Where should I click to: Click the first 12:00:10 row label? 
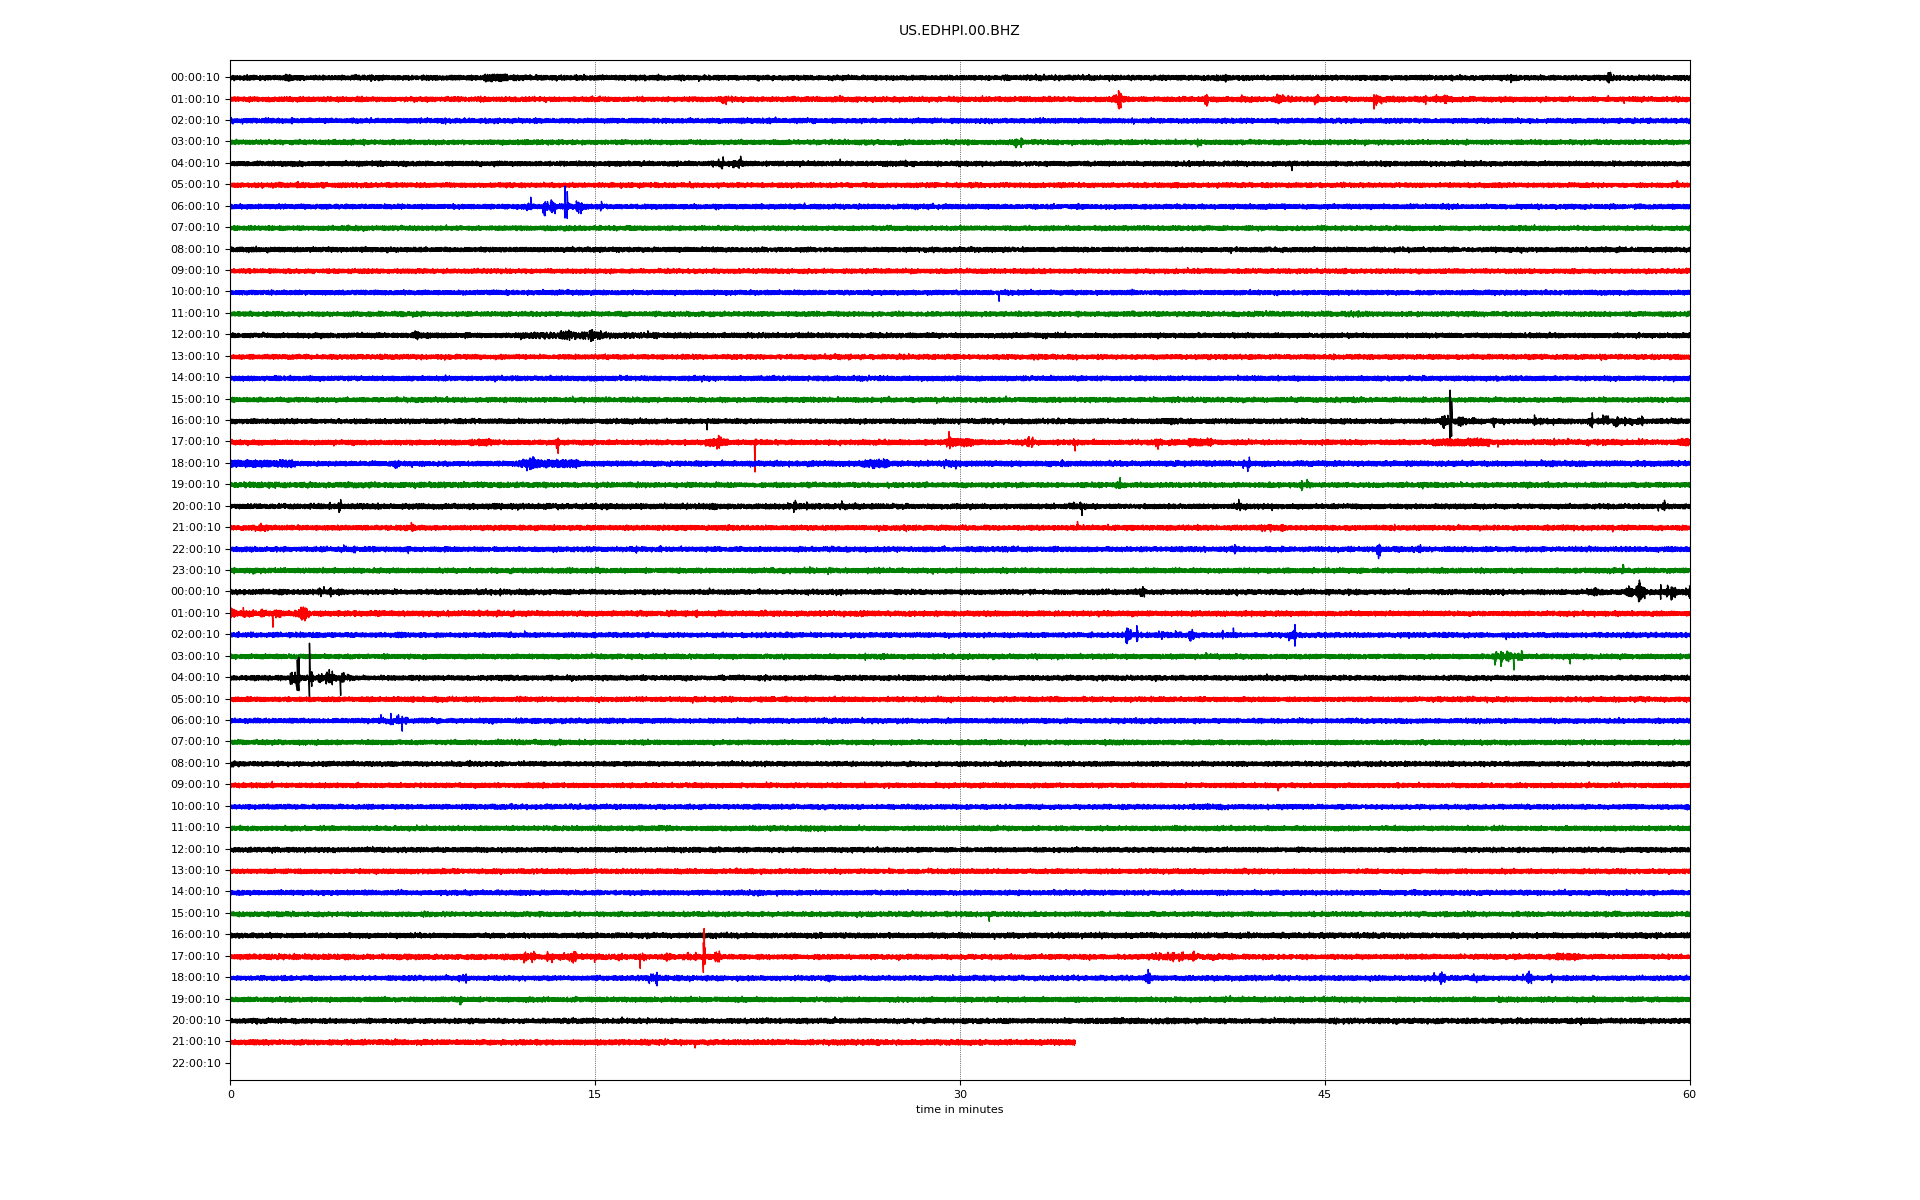click(195, 335)
